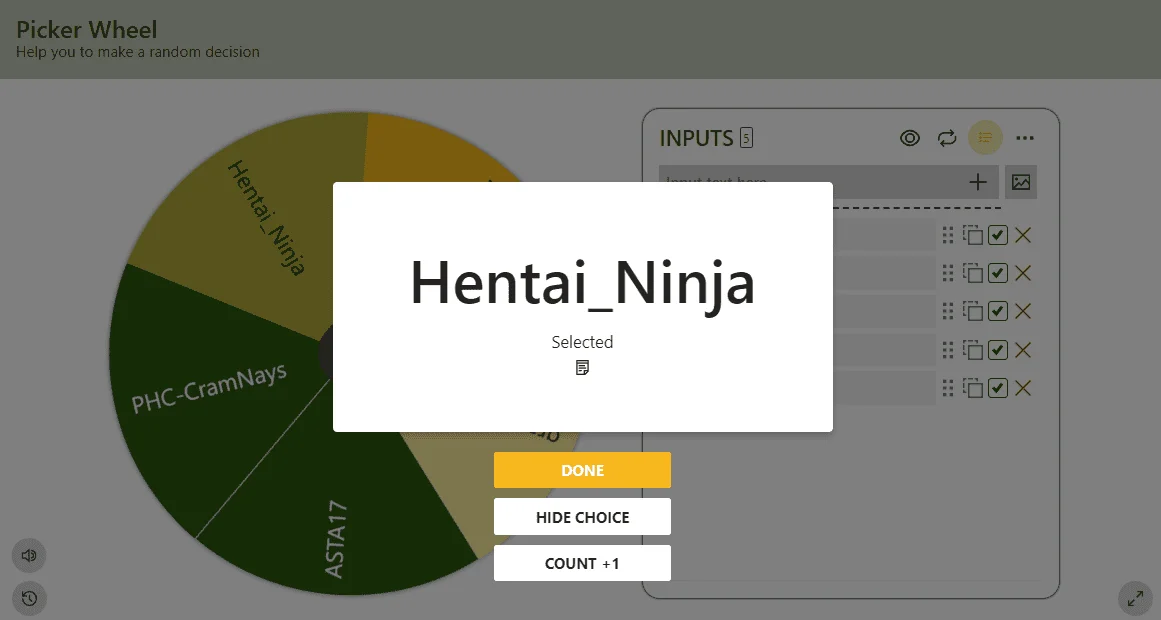Click the plus icon to add input
This screenshot has height=620, width=1161.
point(977,182)
